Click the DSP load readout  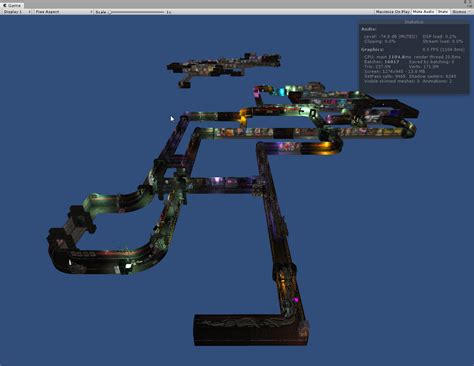[x=439, y=37]
